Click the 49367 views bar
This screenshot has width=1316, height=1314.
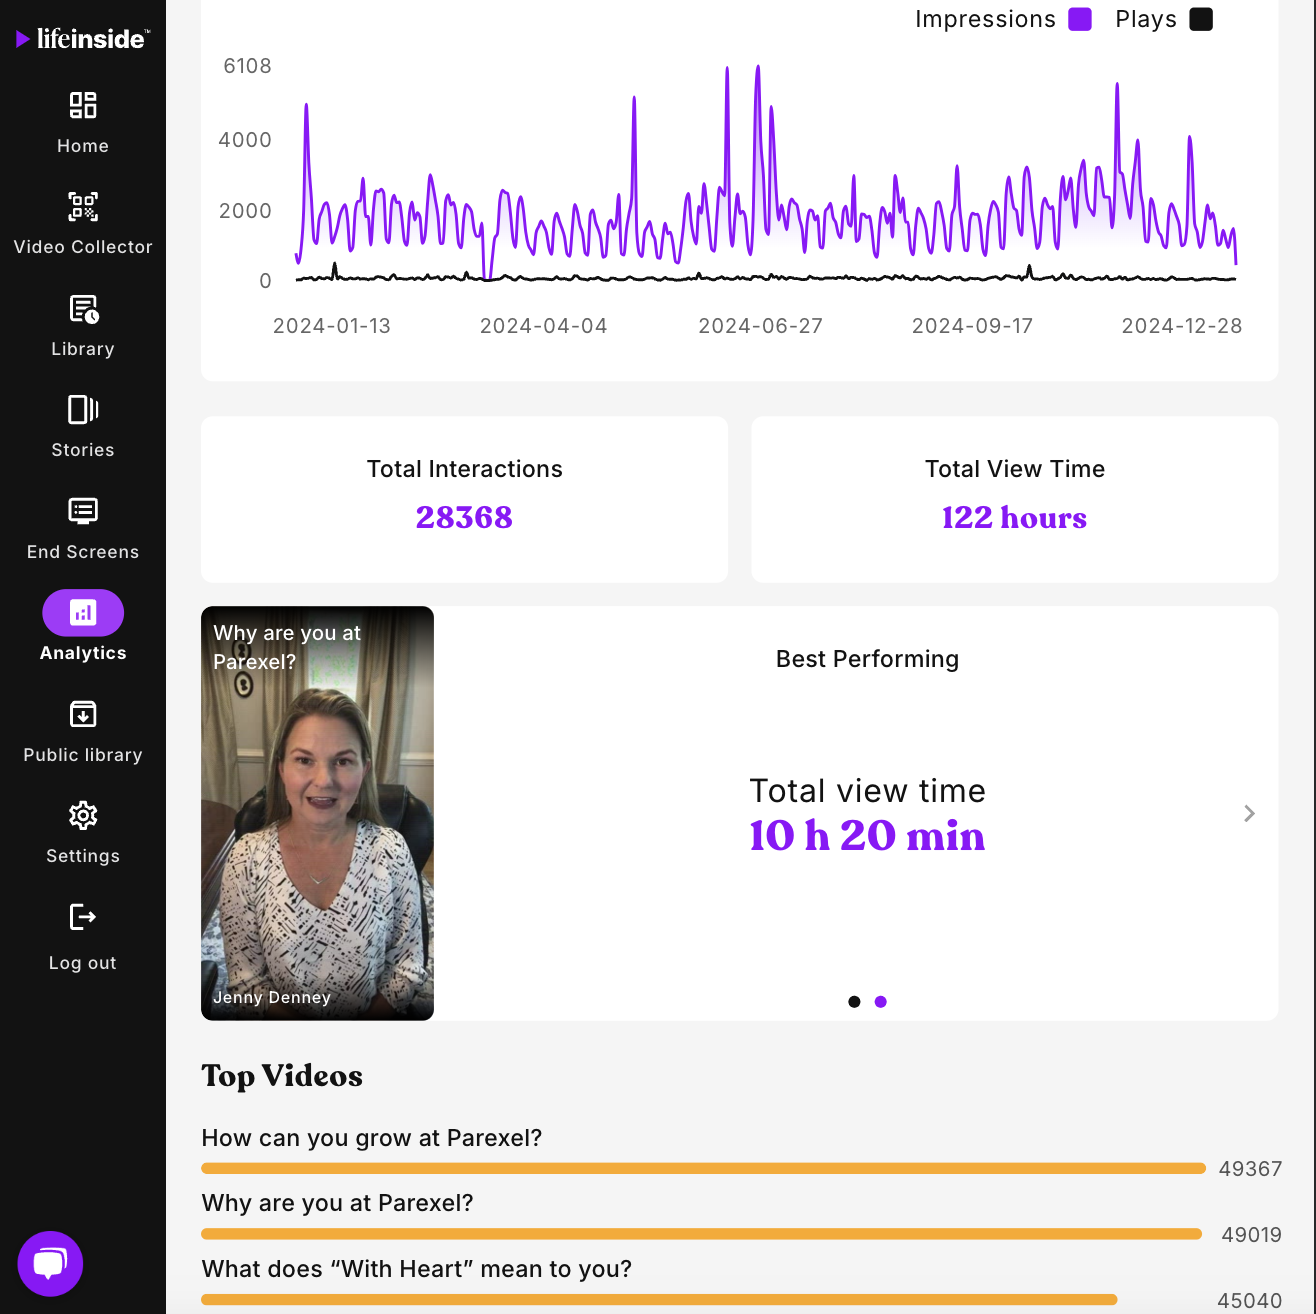point(703,1168)
